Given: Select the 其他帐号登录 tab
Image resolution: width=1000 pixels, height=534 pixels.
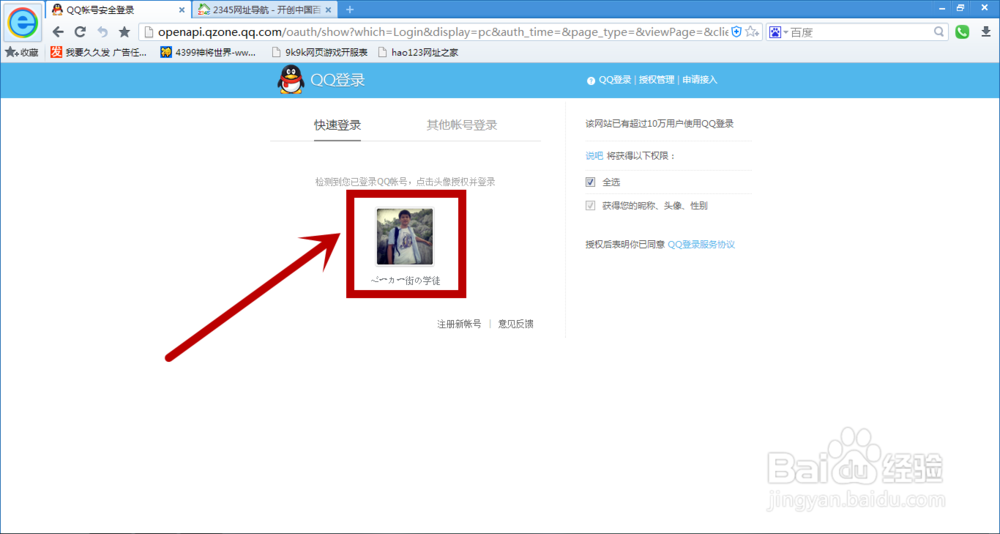Looking at the screenshot, I should click(x=462, y=125).
